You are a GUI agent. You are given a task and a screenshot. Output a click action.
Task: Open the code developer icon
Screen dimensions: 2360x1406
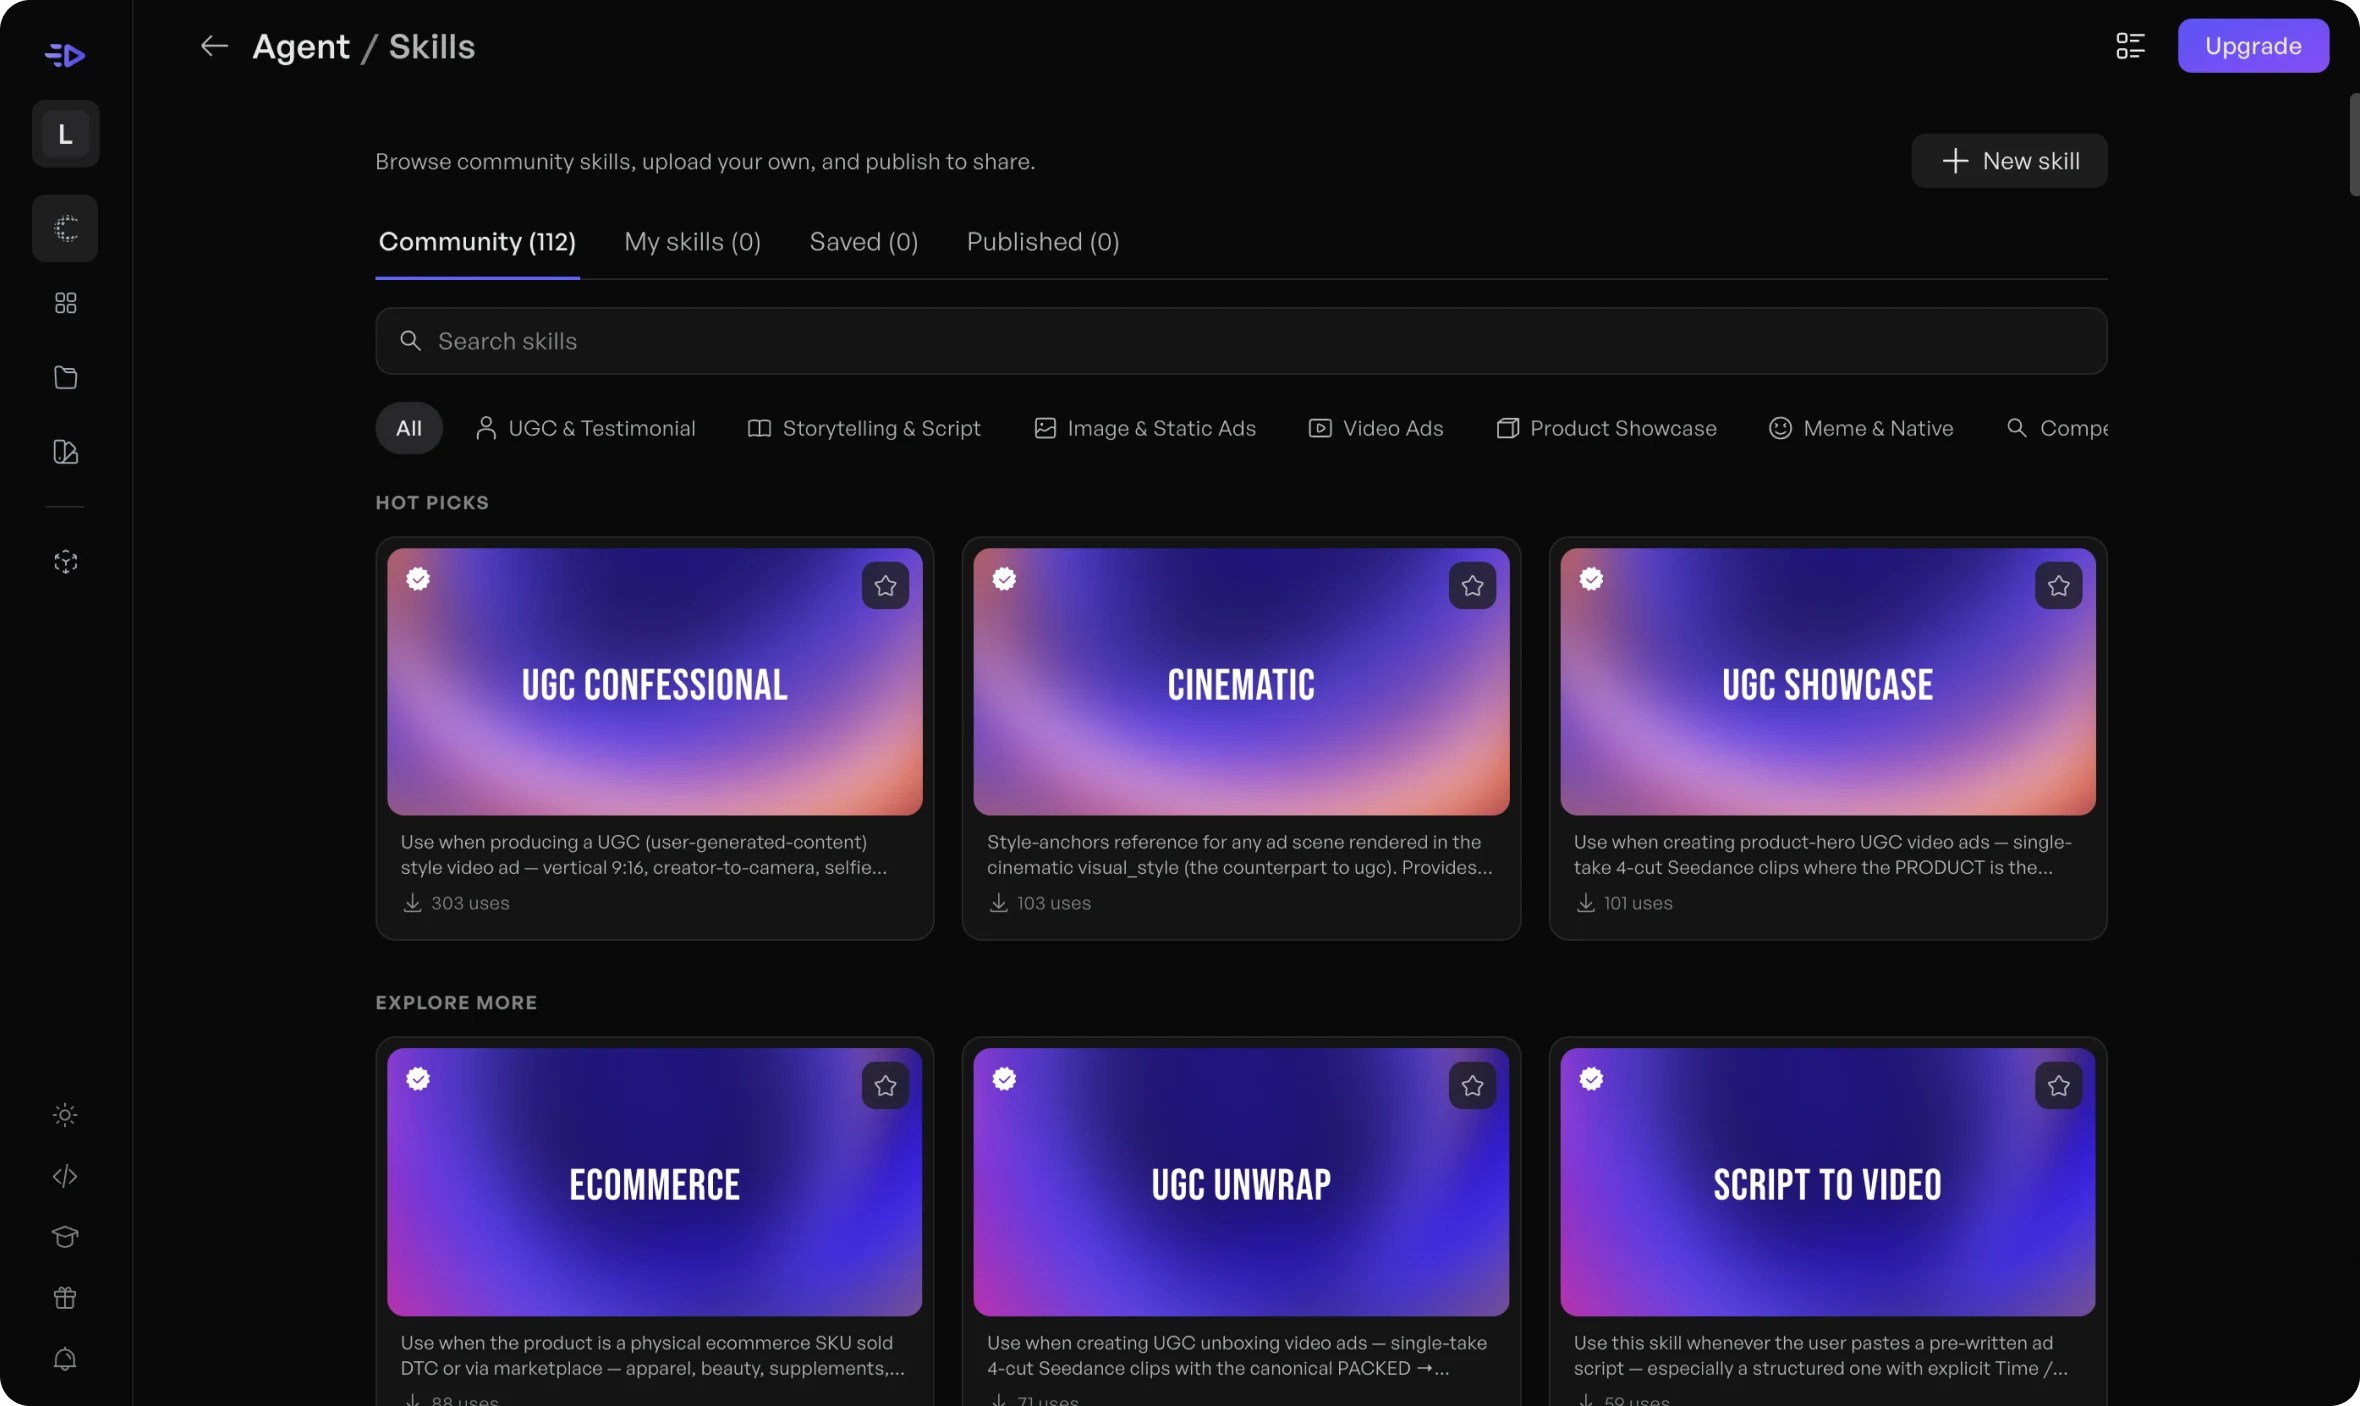point(65,1176)
